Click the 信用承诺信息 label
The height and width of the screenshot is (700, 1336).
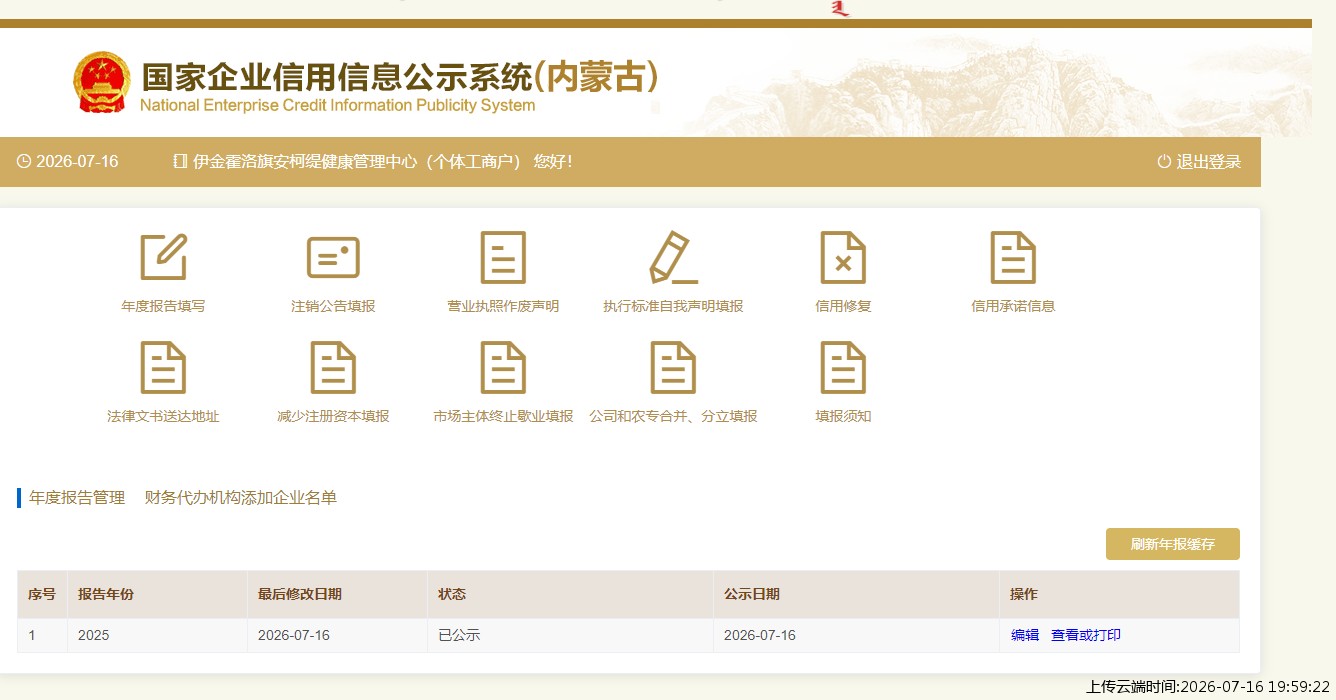tap(1013, 306)
